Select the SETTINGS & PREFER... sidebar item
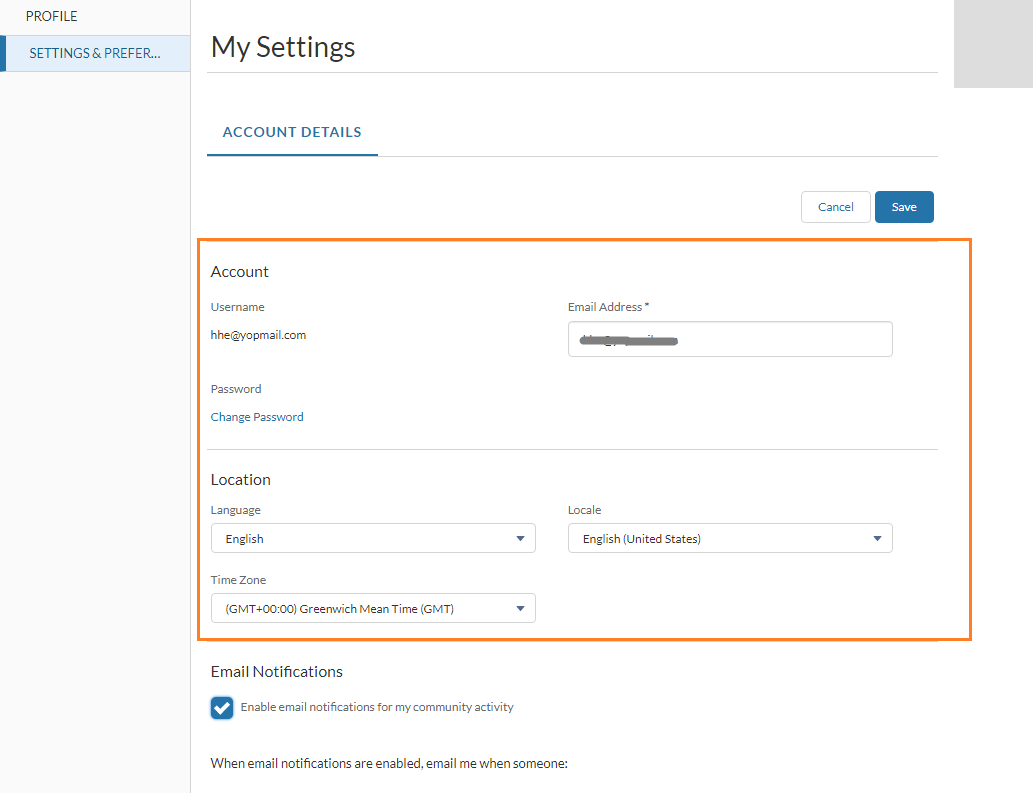This screenshot has height=793, width=1033. coord(95,53)
